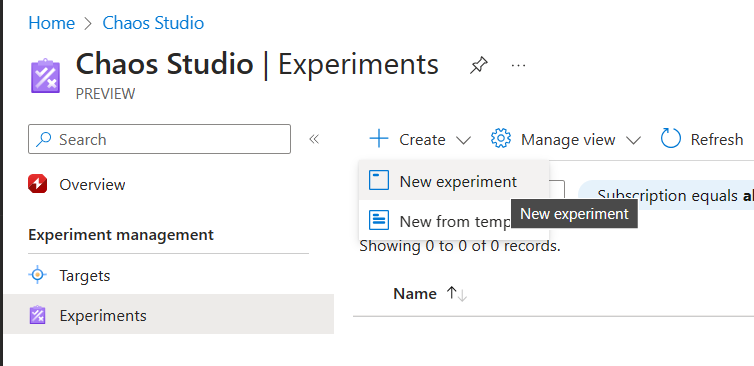Image resolution: width=754 pixels, height=366 pixels.
Task: Click the Targets crosshair icon
Action: tap(38, 275)
